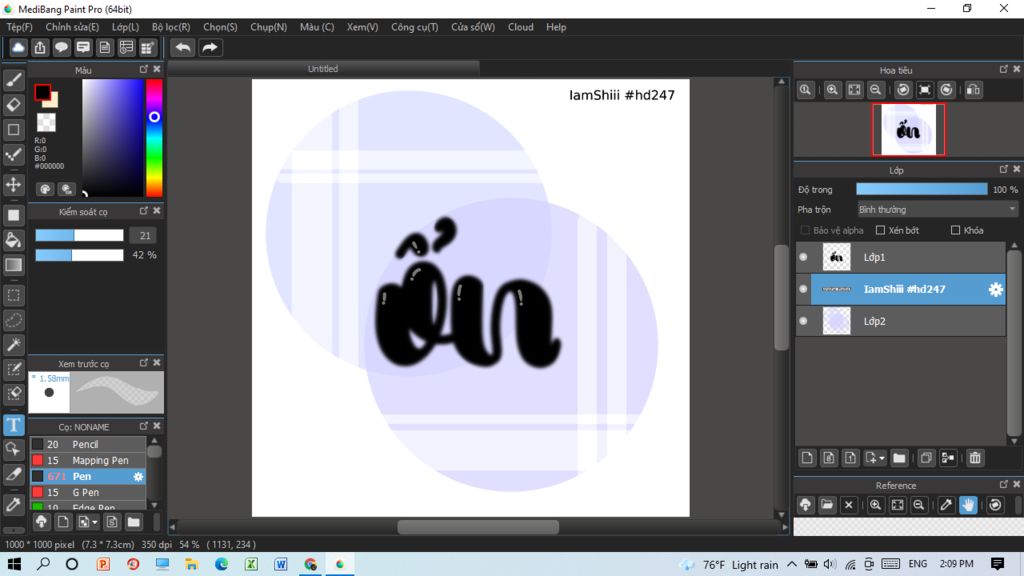Open the Cloud menu
Viewport: 1024px width, 576px height.
click(x=520, y=27)
